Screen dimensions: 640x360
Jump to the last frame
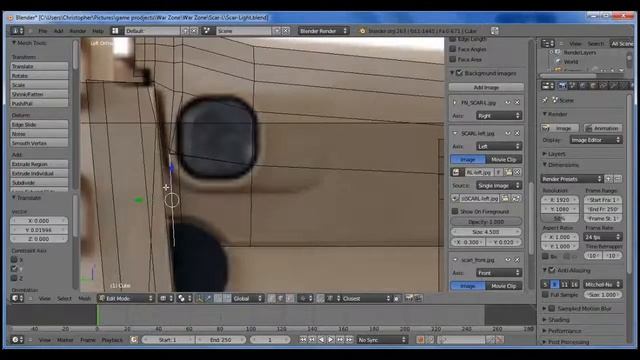tap(349, 340)
